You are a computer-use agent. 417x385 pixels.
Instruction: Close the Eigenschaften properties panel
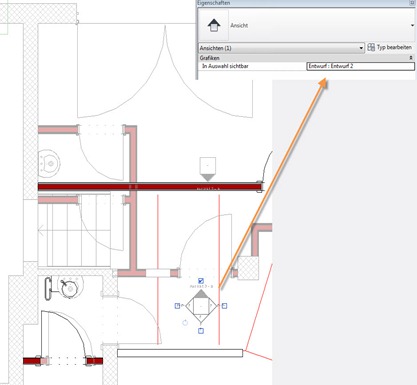click(412, 3)
